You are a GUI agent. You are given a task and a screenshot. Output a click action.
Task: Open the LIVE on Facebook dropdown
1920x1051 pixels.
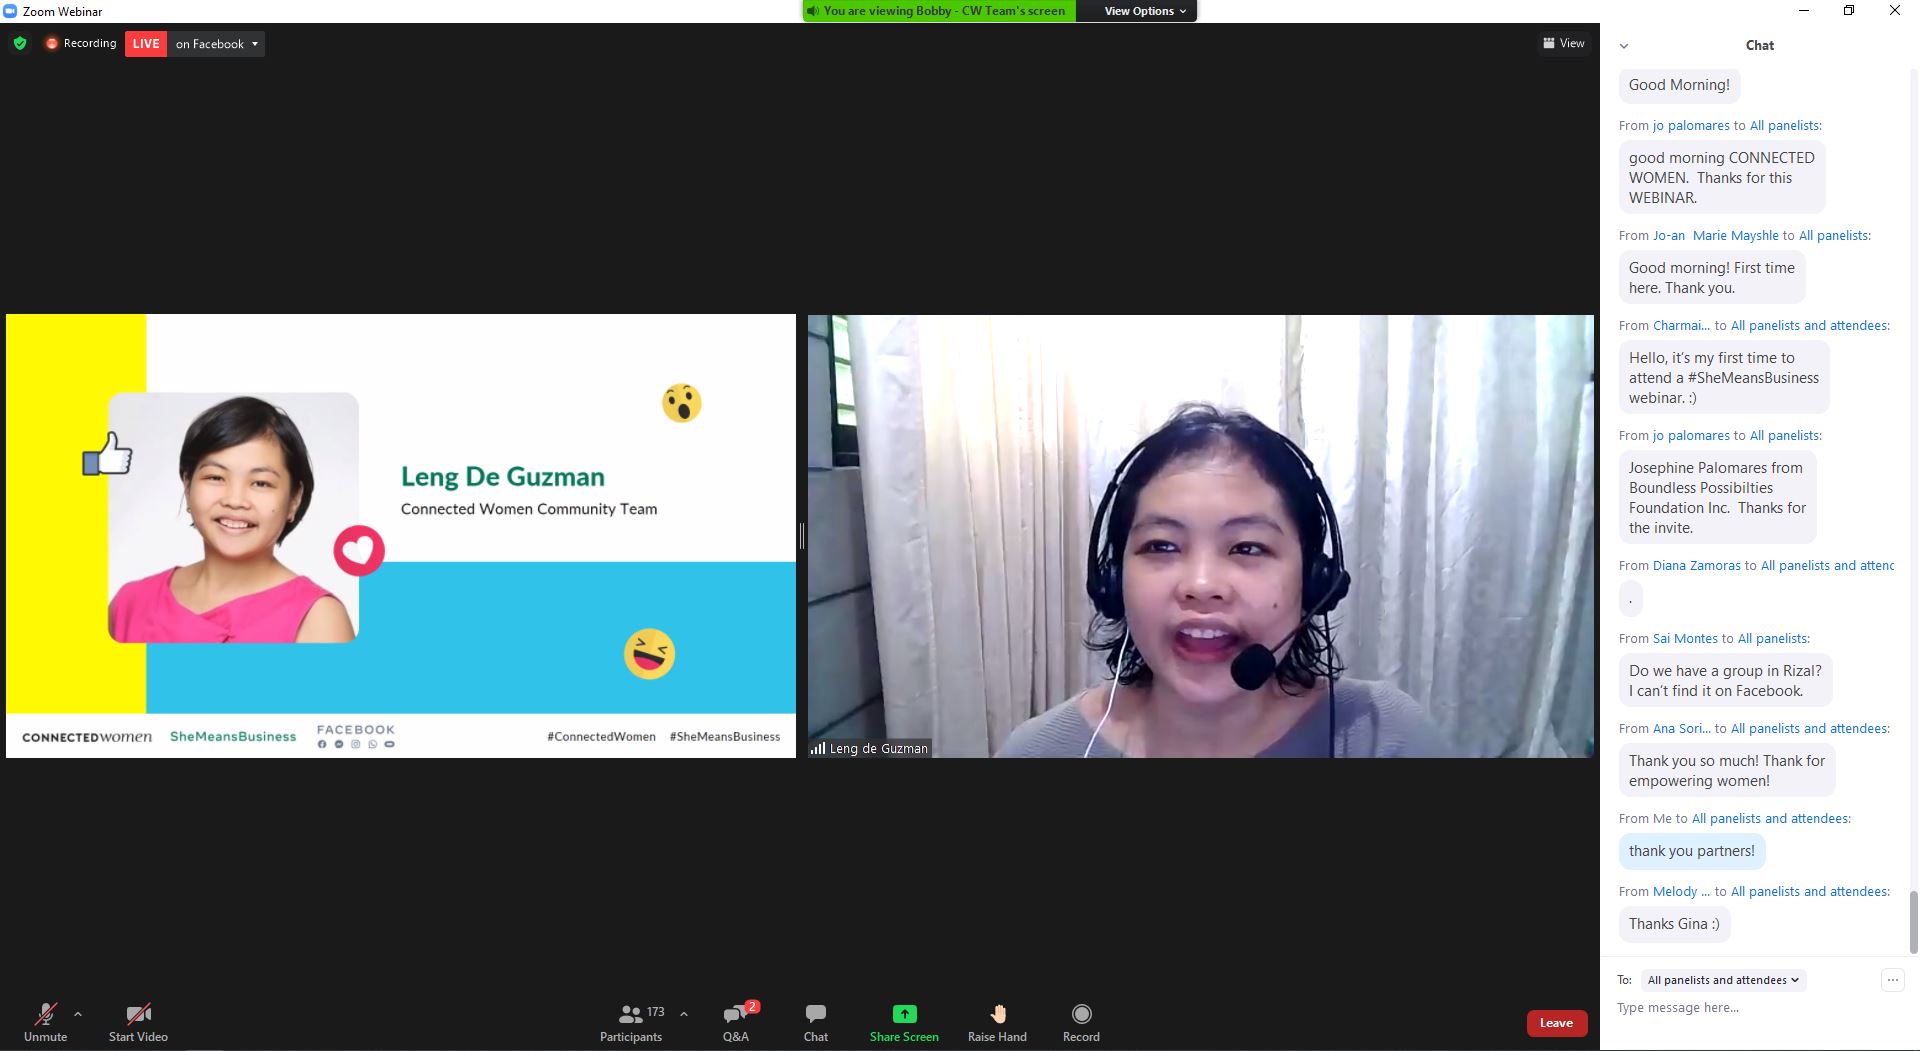[x=218, y=44]
